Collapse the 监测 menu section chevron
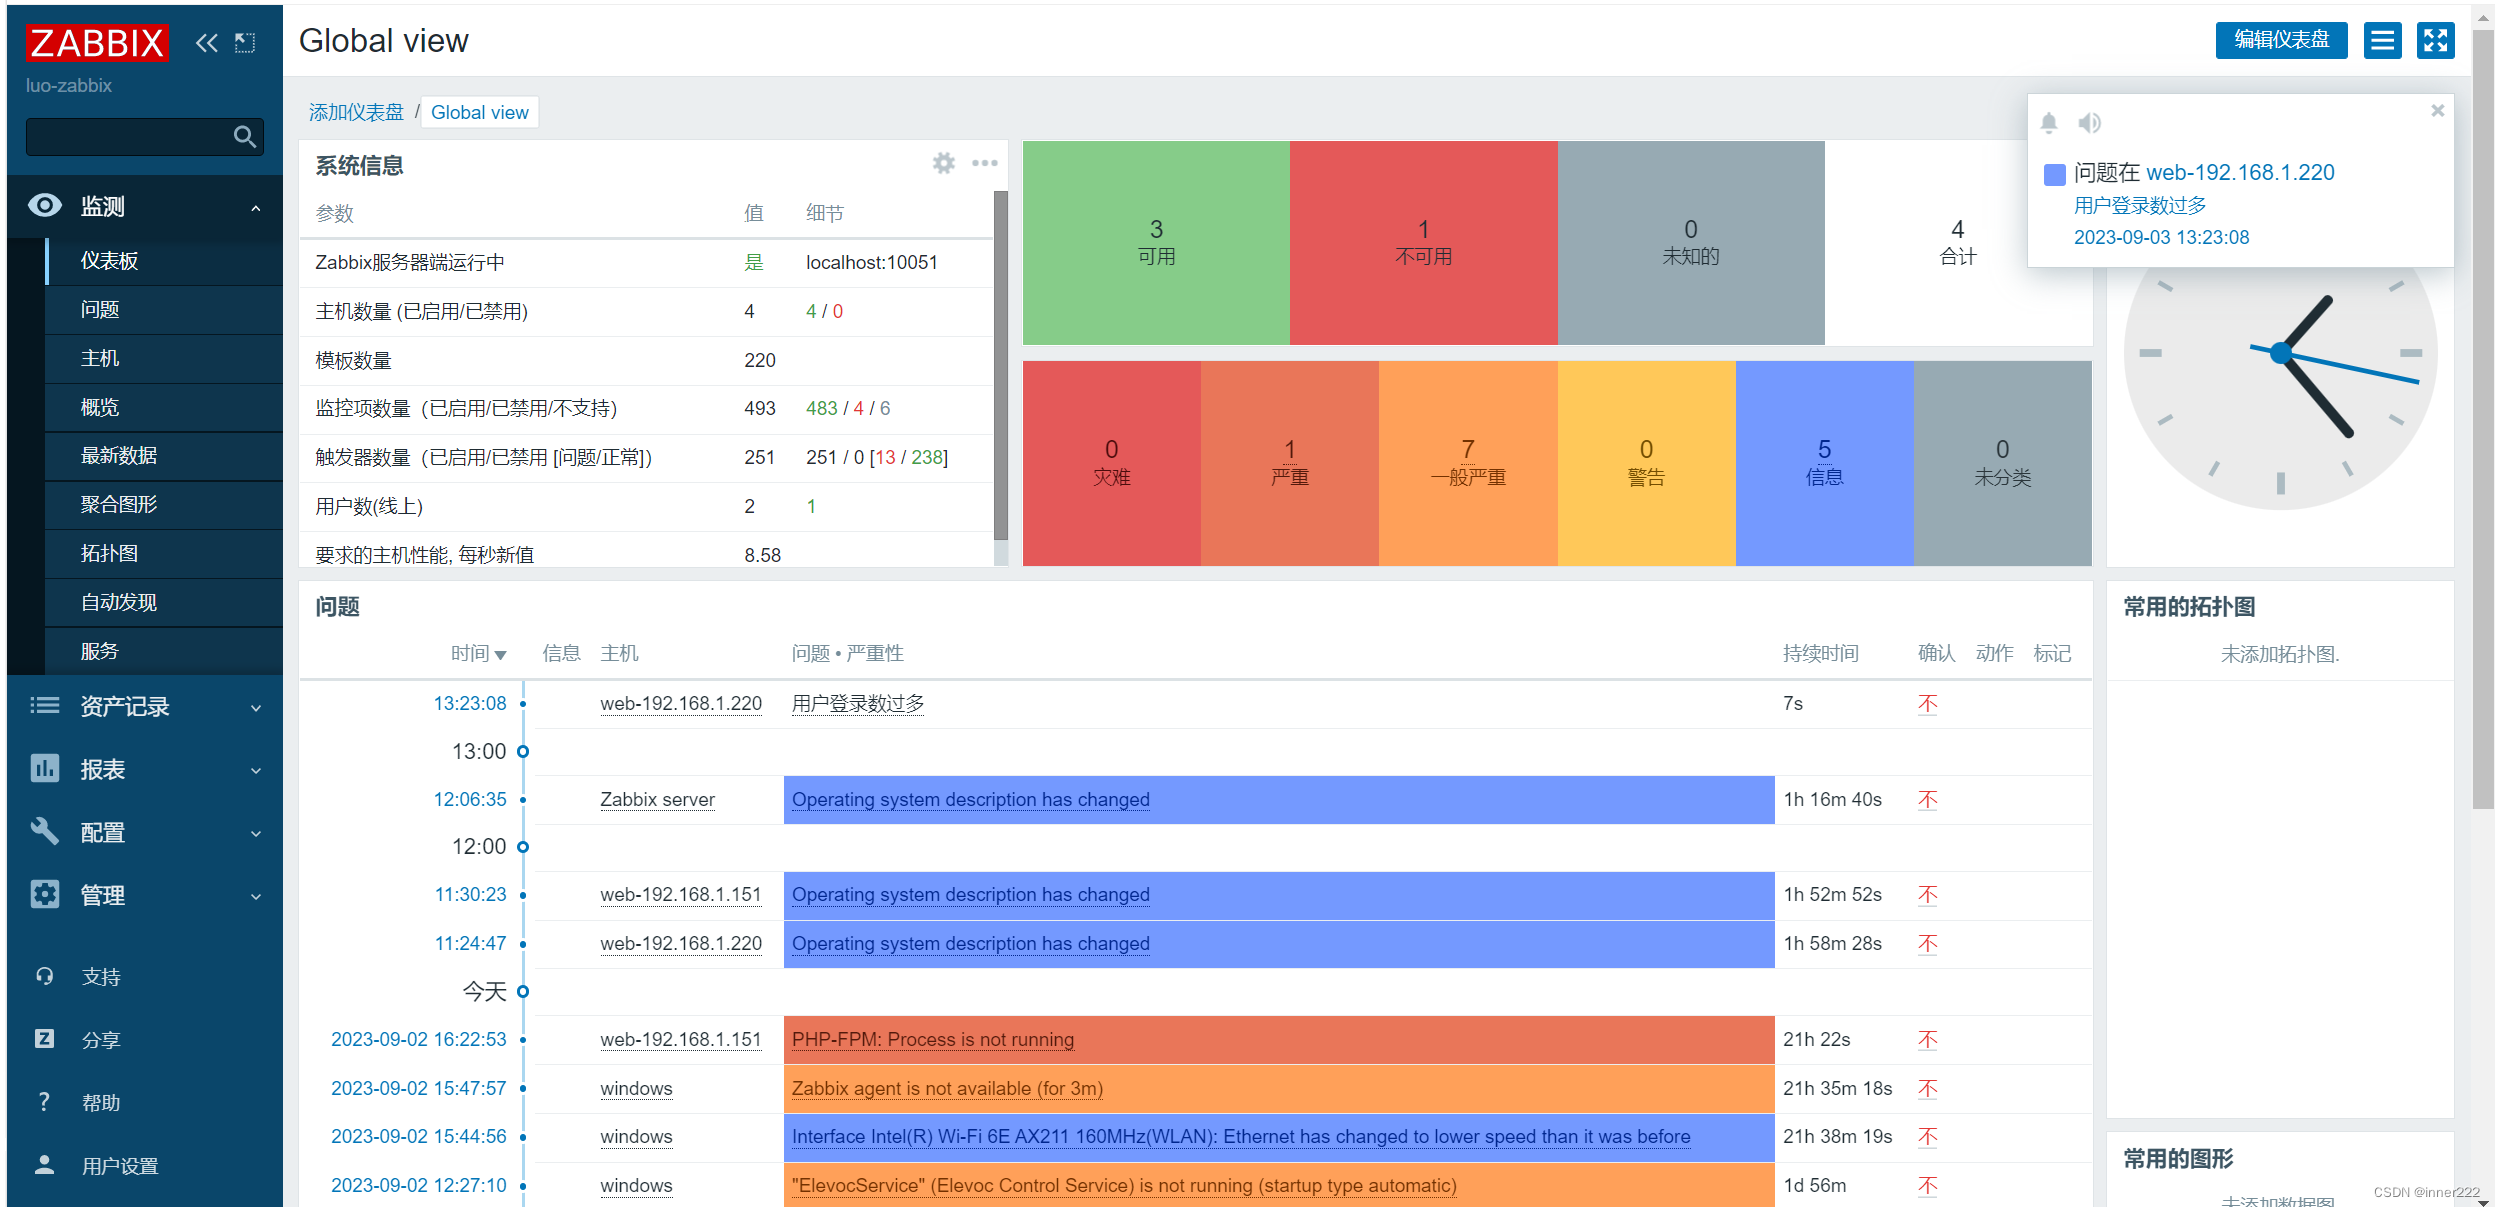Viewport: 2495px width, 1207px height. 256,208
